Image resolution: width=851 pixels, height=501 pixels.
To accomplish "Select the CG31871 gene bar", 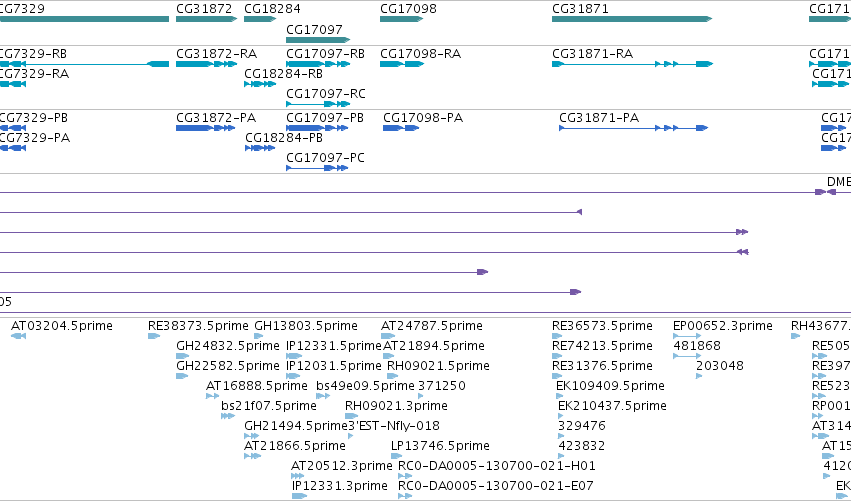I will point(632,19).
